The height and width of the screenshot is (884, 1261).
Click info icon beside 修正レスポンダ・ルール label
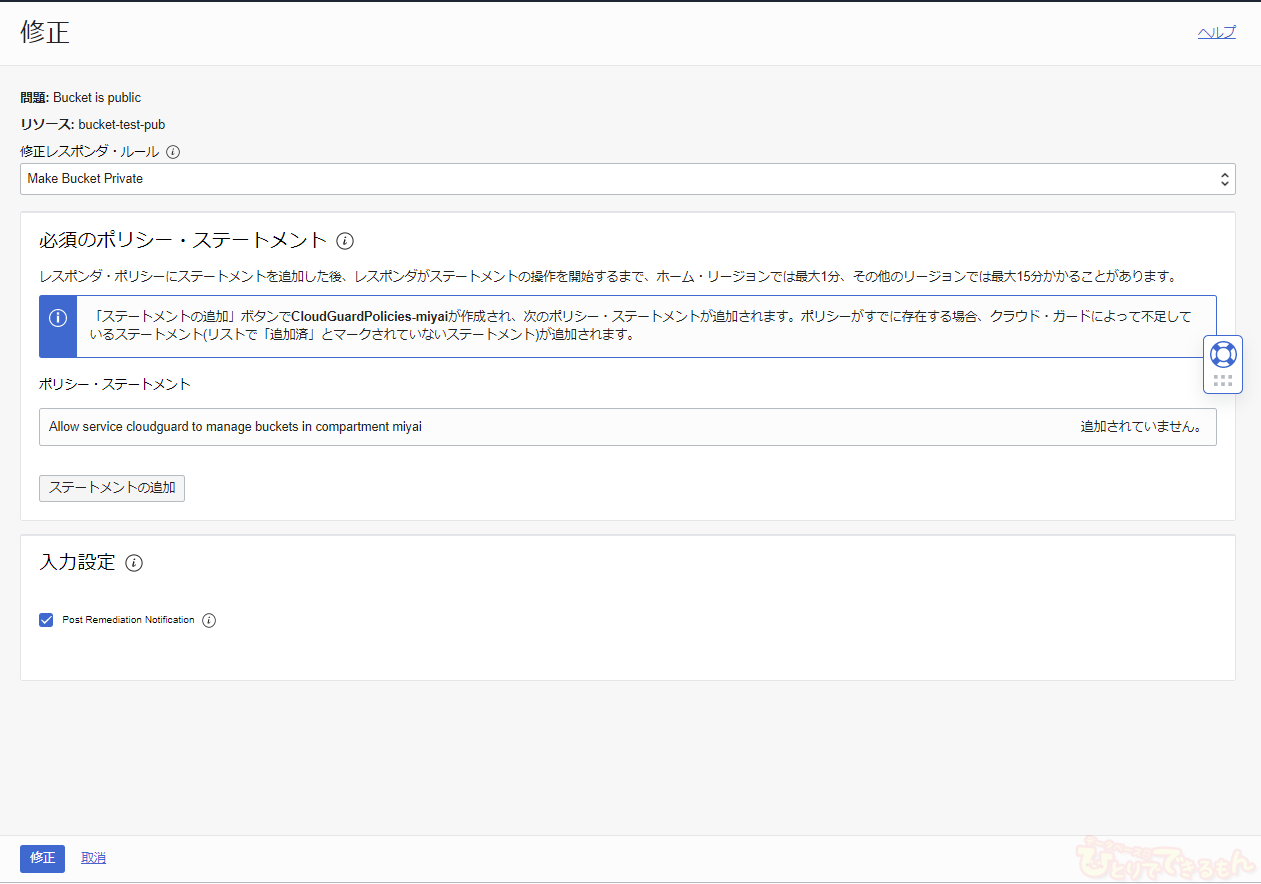(173, 152)
